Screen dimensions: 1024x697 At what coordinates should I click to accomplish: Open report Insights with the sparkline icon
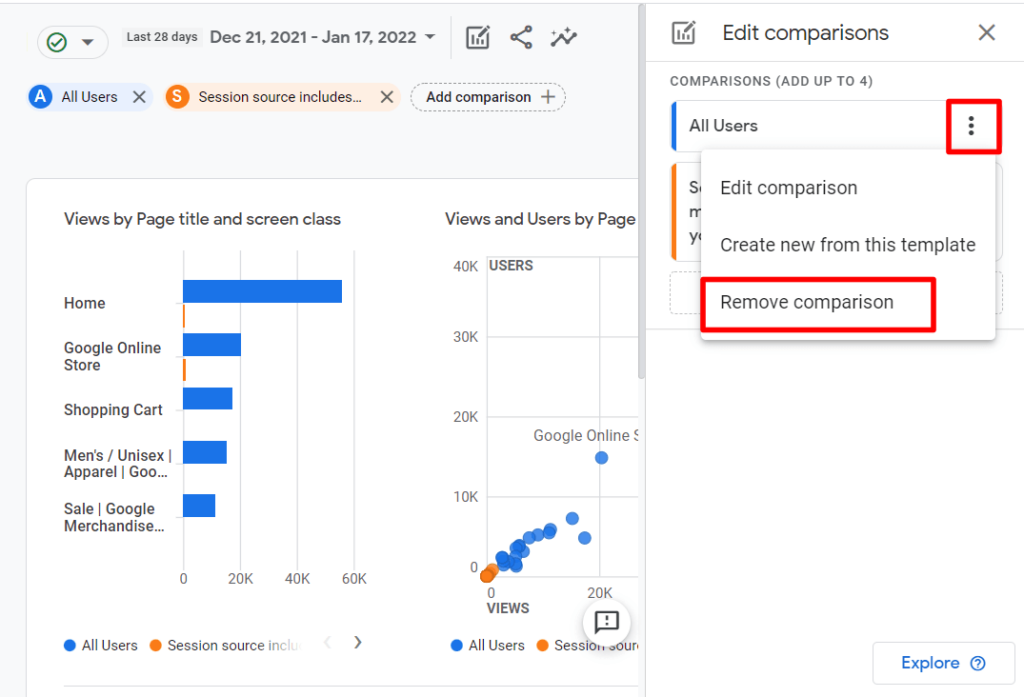563,36
